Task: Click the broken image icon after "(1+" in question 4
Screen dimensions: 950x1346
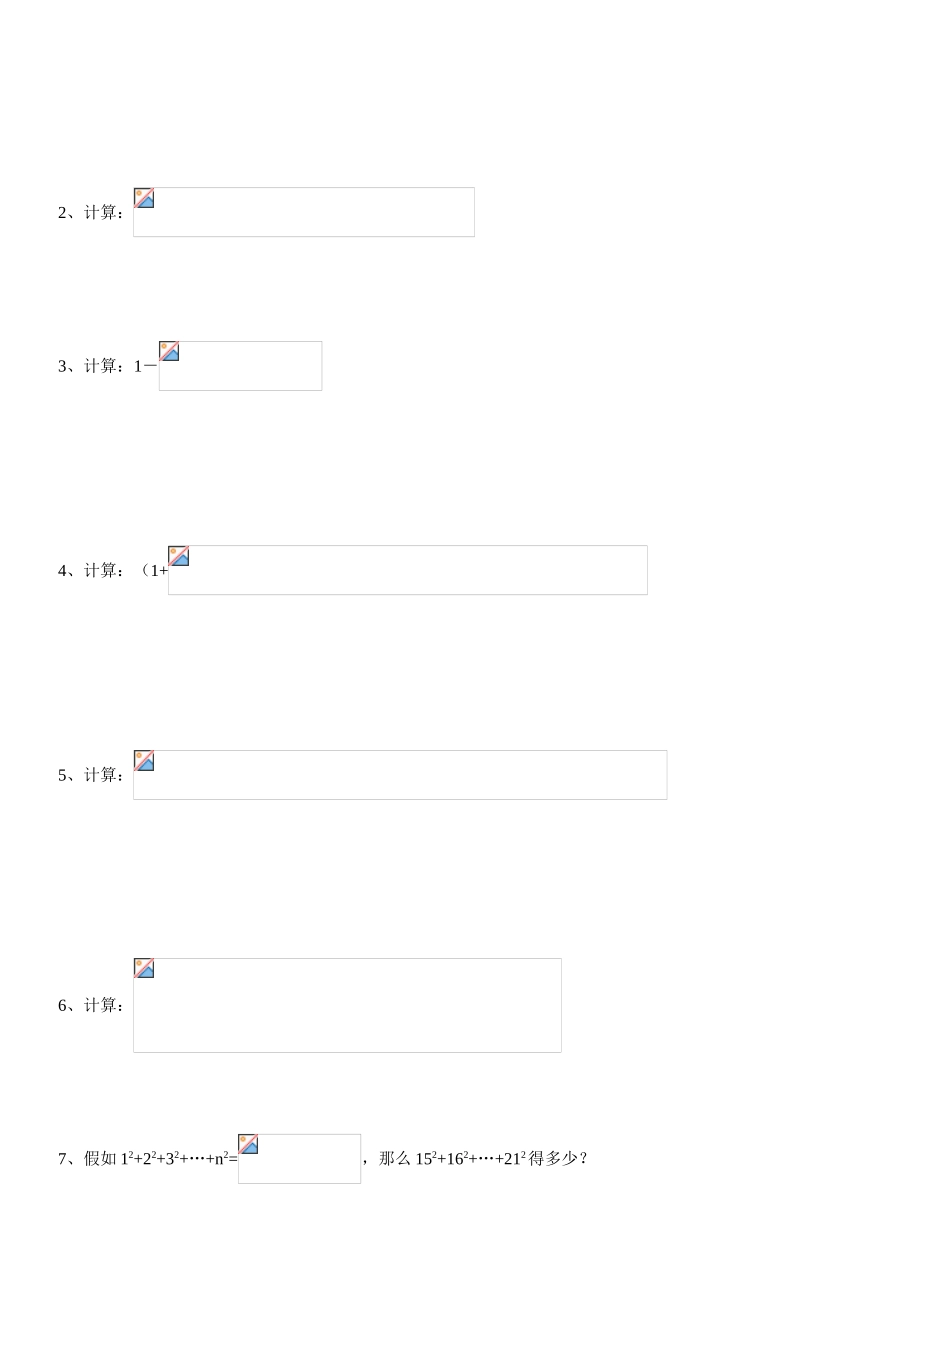Action: [x=178, y=556]
